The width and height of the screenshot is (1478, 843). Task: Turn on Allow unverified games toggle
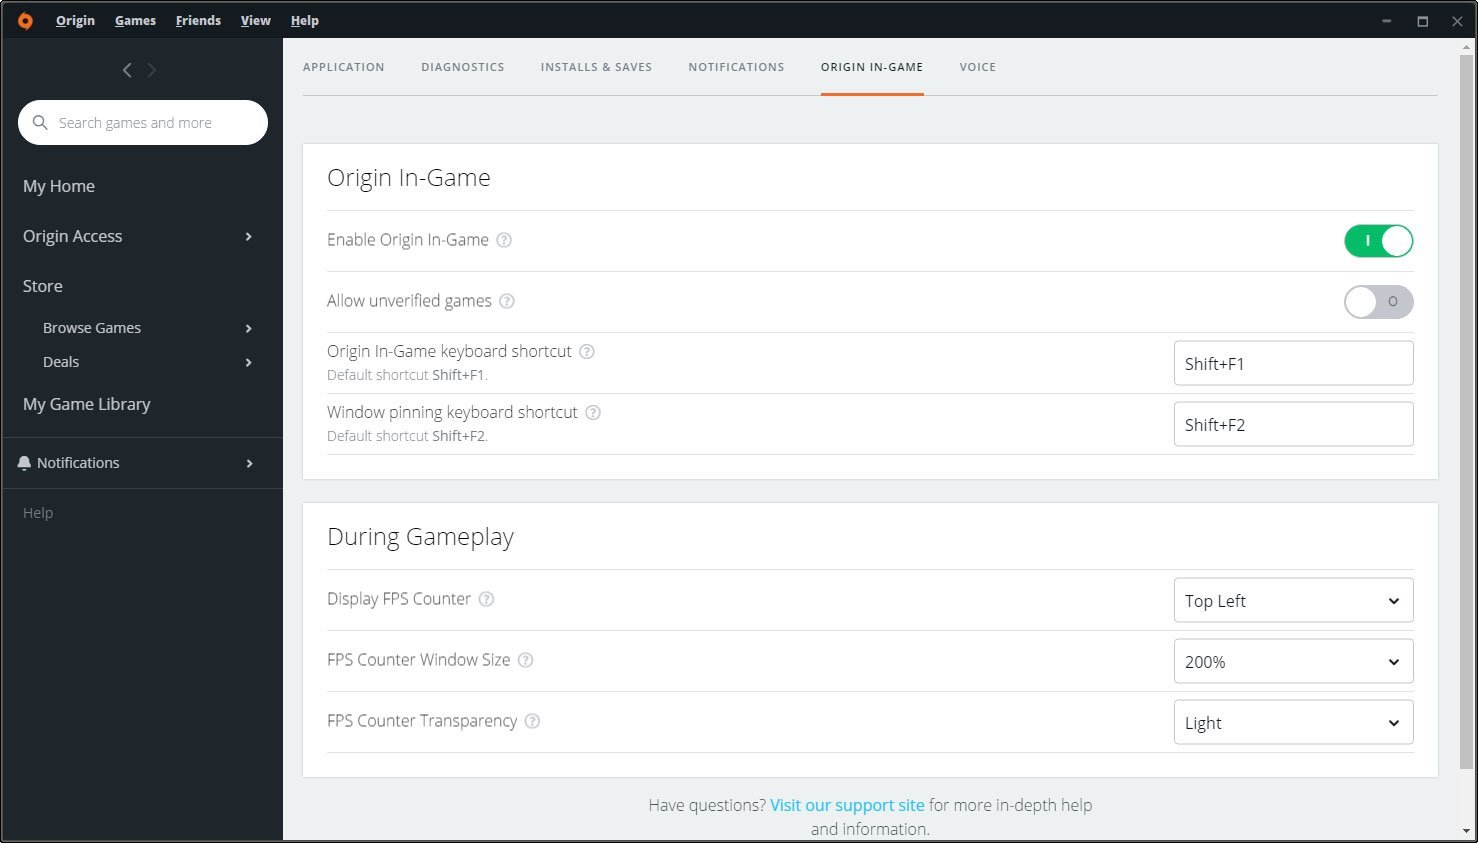click(1378, 302)
